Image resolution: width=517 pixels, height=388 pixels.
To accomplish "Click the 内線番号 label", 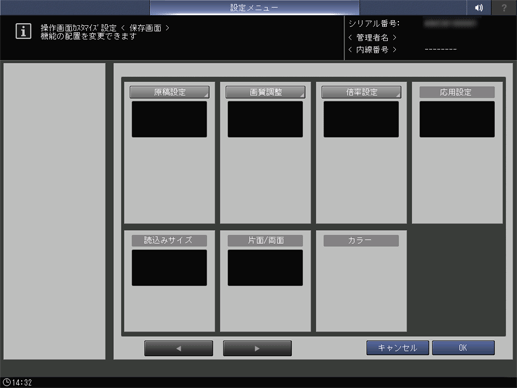I will [x=372, y=50].
